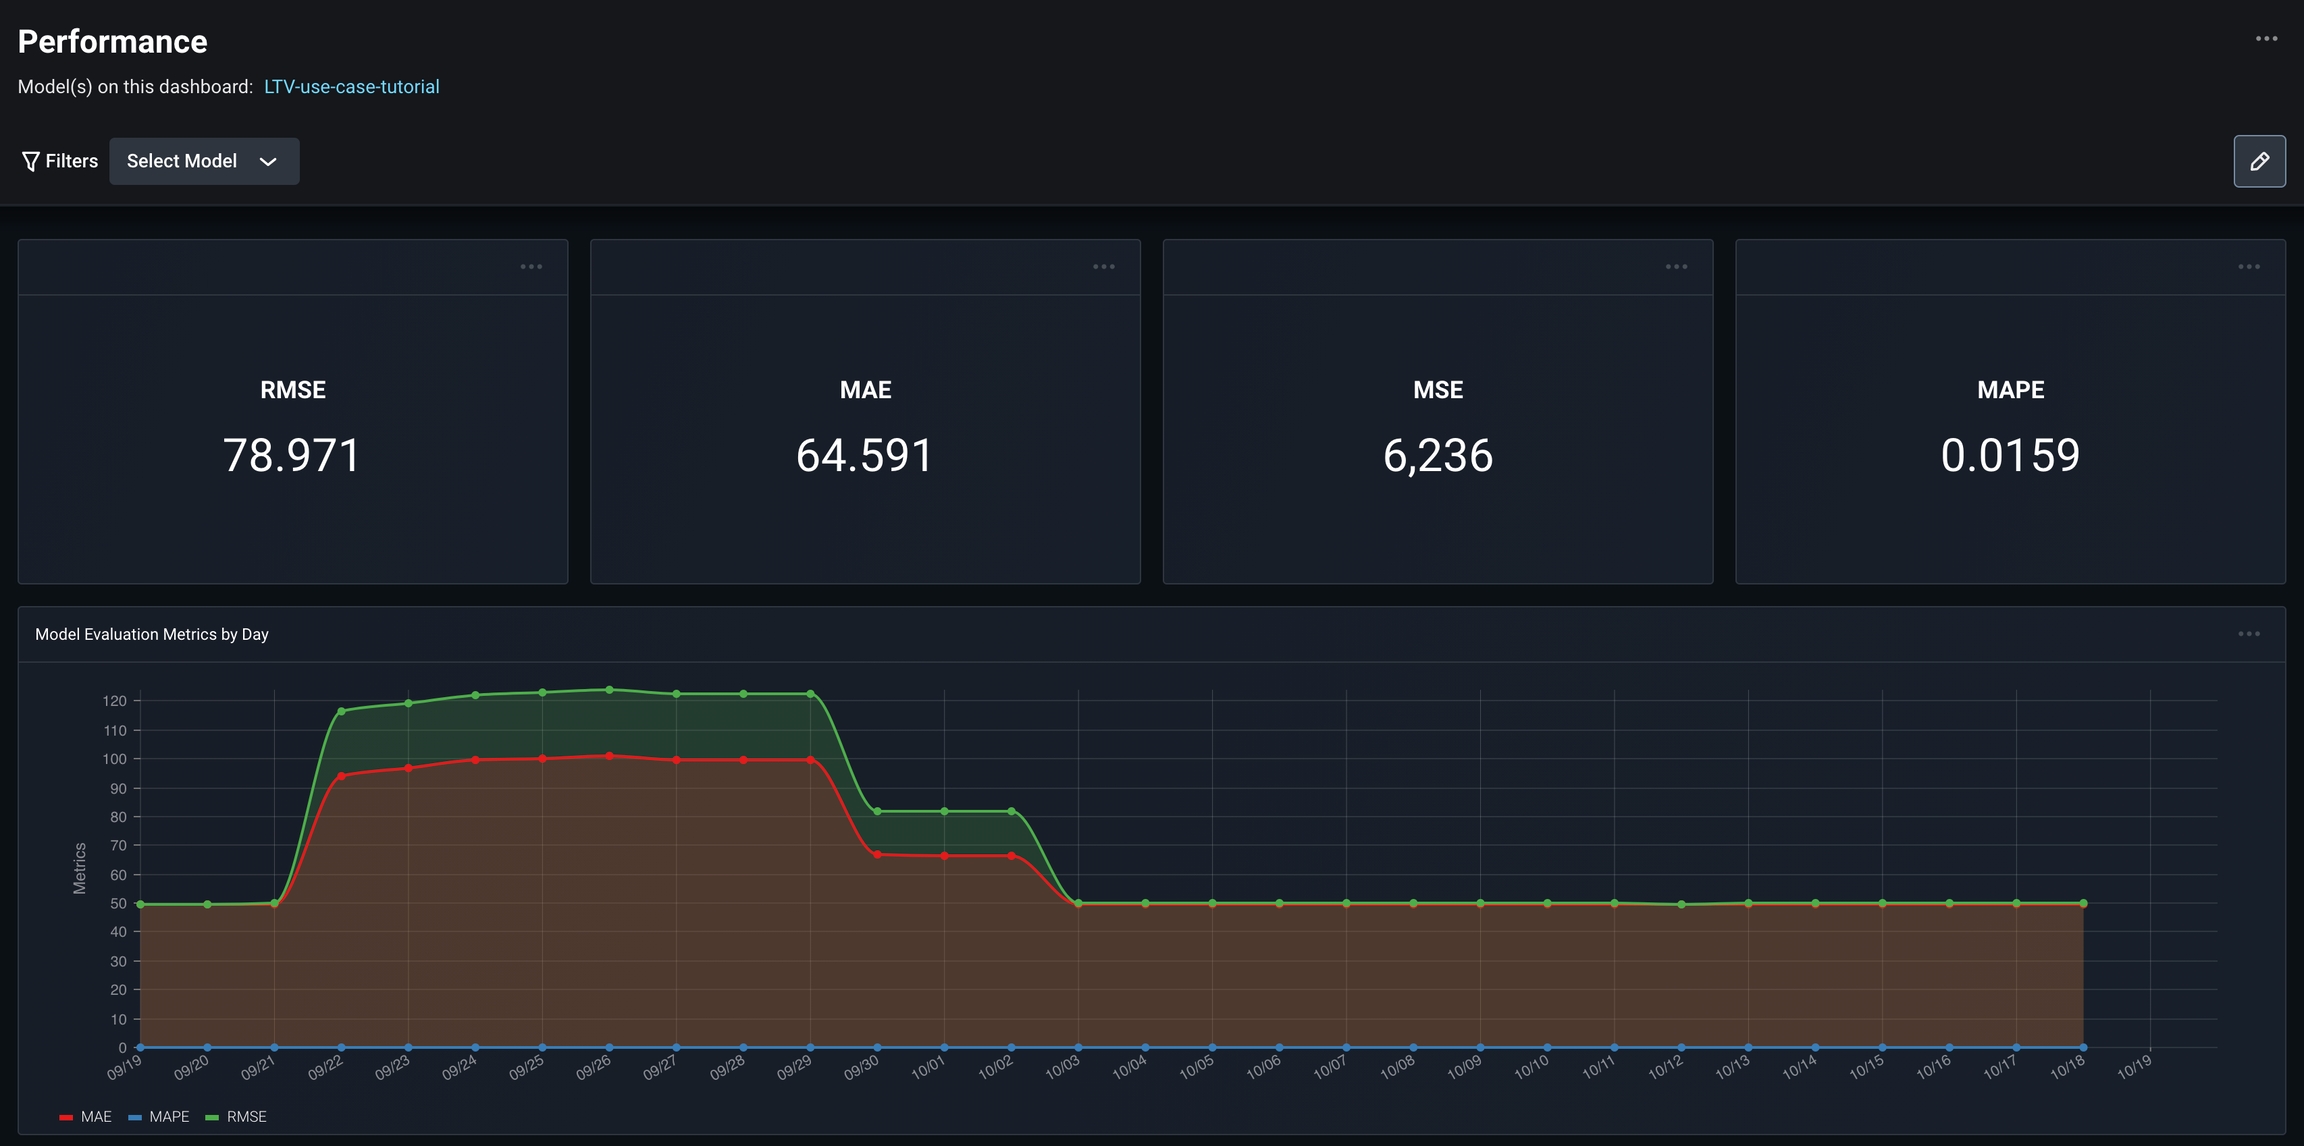Click the Model Evaluation Metrics by Day title
Viewport: 2304px width, 1146px height.
point(152,634)
